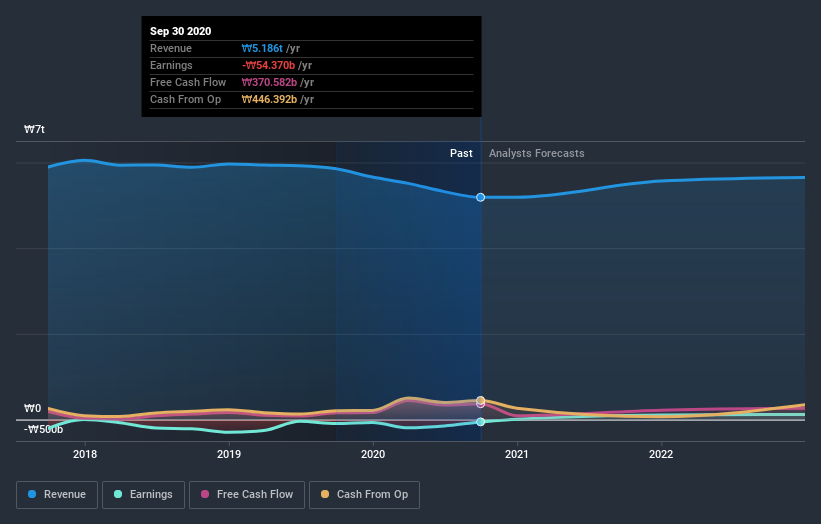821x524 pixels.
Task: Click the ₩7t y-axis label
Action: 34,129
